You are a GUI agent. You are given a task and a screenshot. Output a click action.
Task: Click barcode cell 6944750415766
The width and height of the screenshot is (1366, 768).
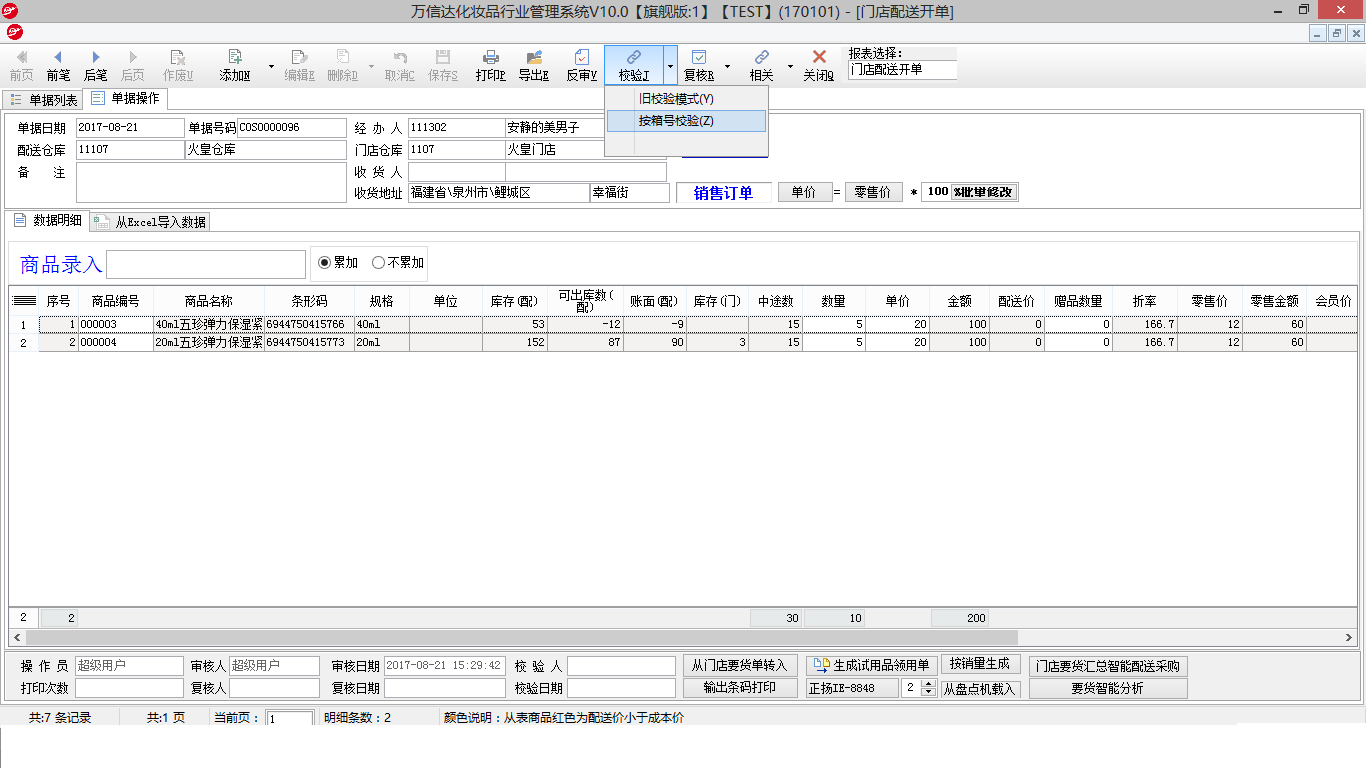pyautogui.click(x=309, y=325)
